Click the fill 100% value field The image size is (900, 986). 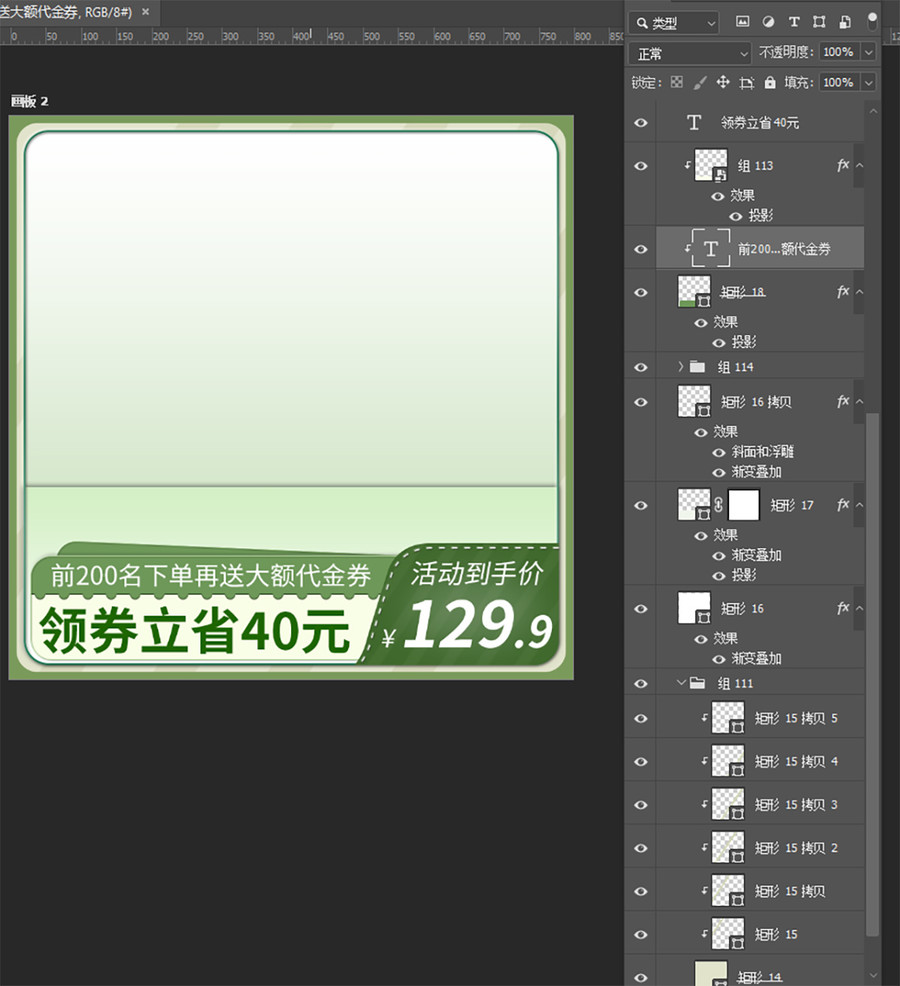838,82
